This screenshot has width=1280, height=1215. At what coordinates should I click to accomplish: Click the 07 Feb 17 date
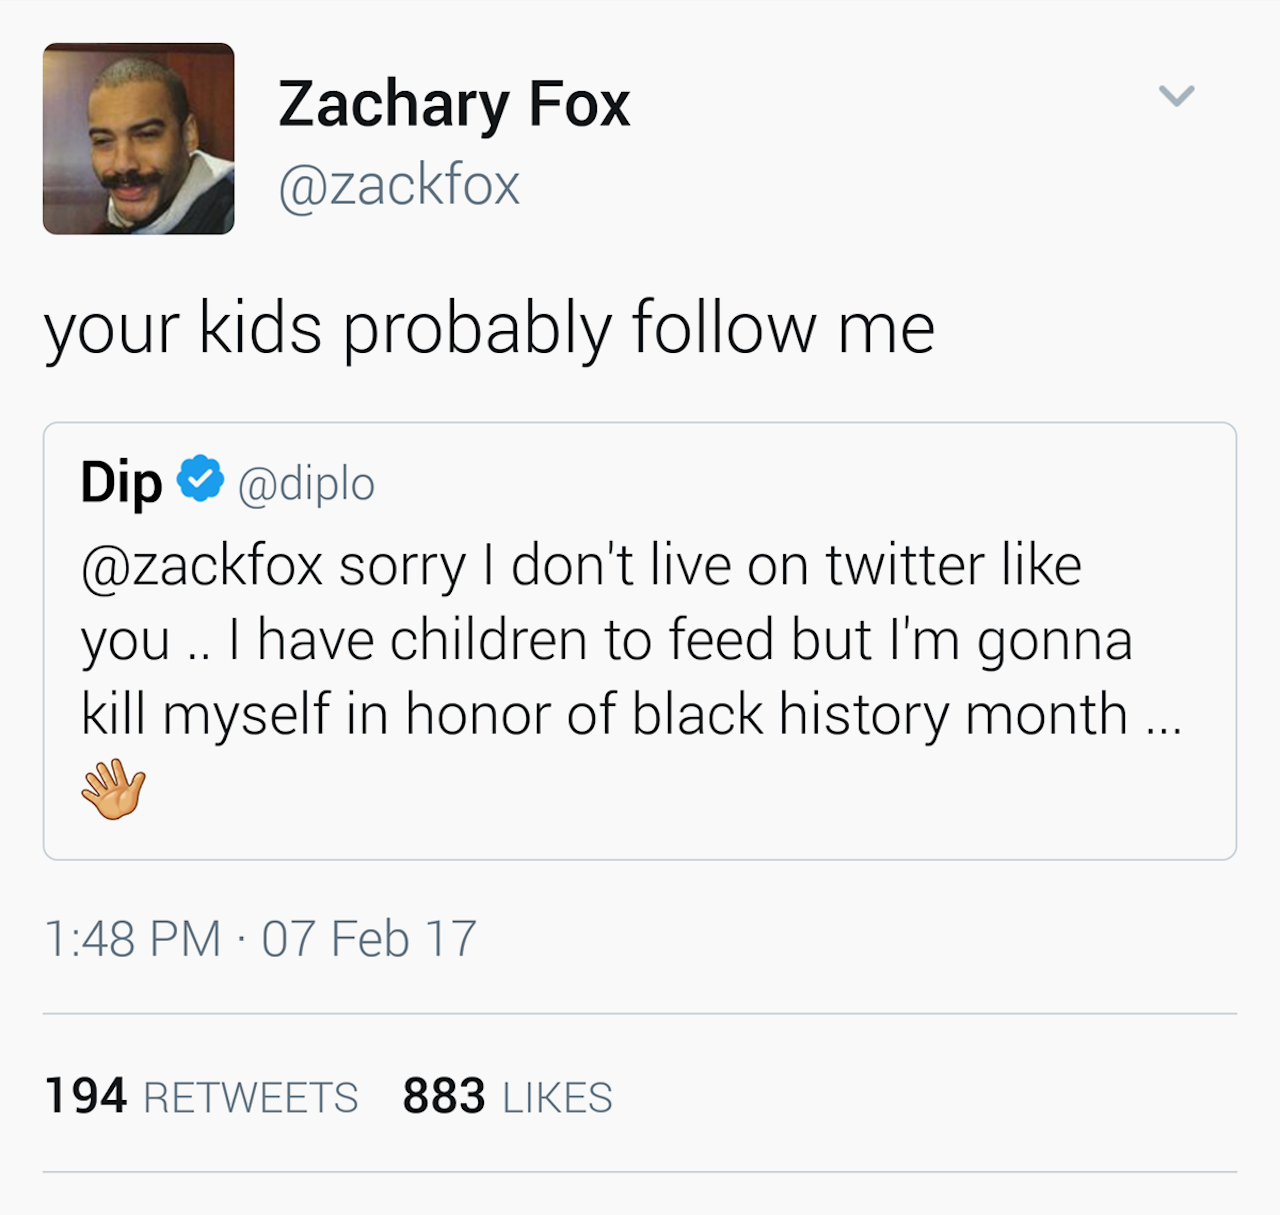369,939
